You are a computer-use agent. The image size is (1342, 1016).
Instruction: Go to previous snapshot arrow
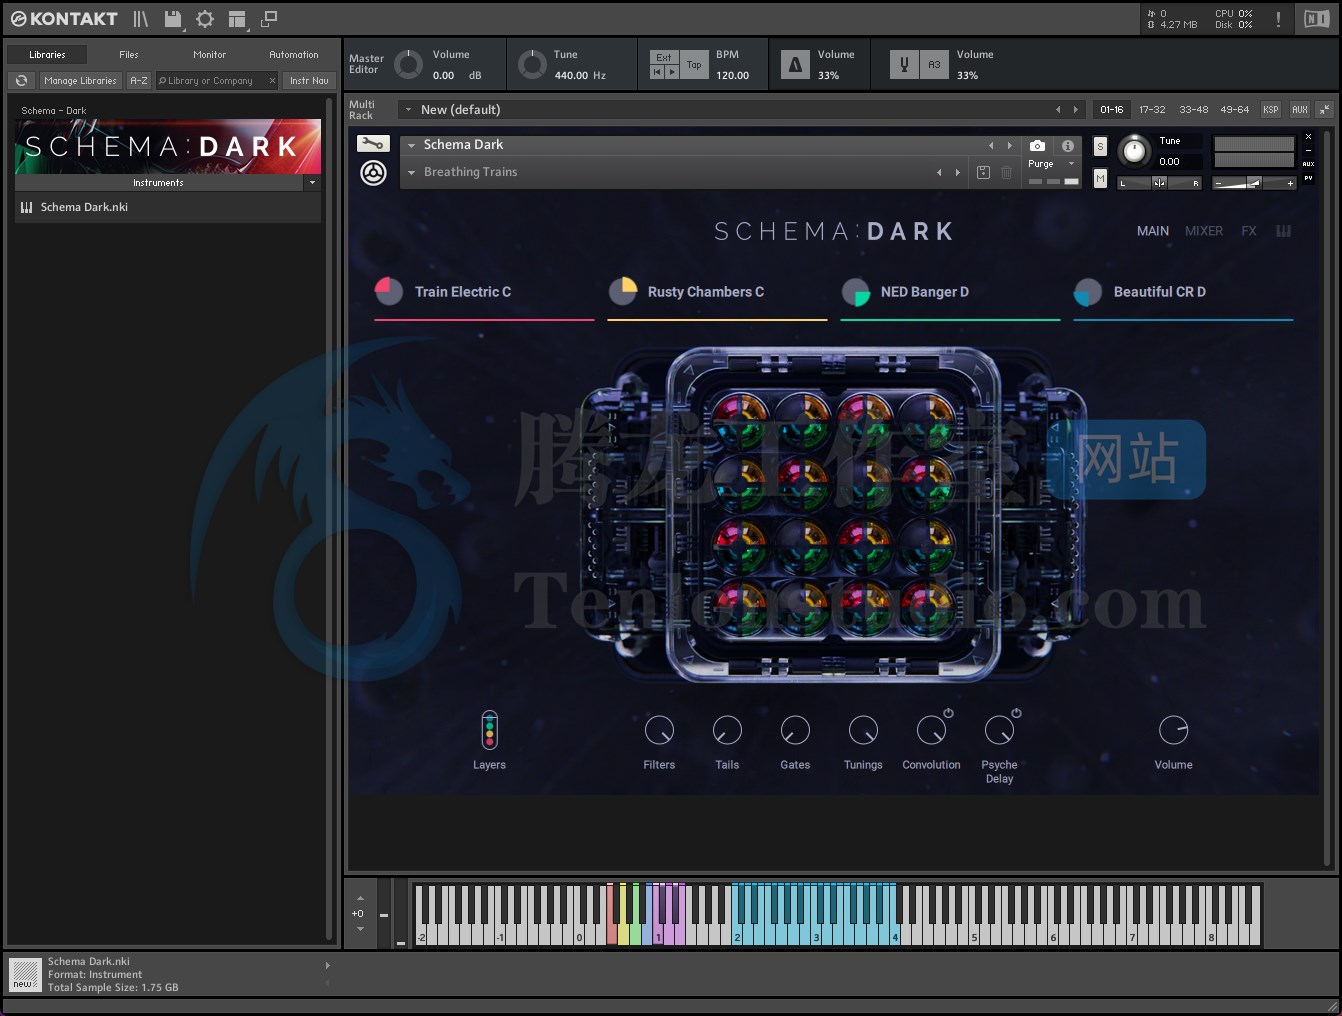(938, 173)
